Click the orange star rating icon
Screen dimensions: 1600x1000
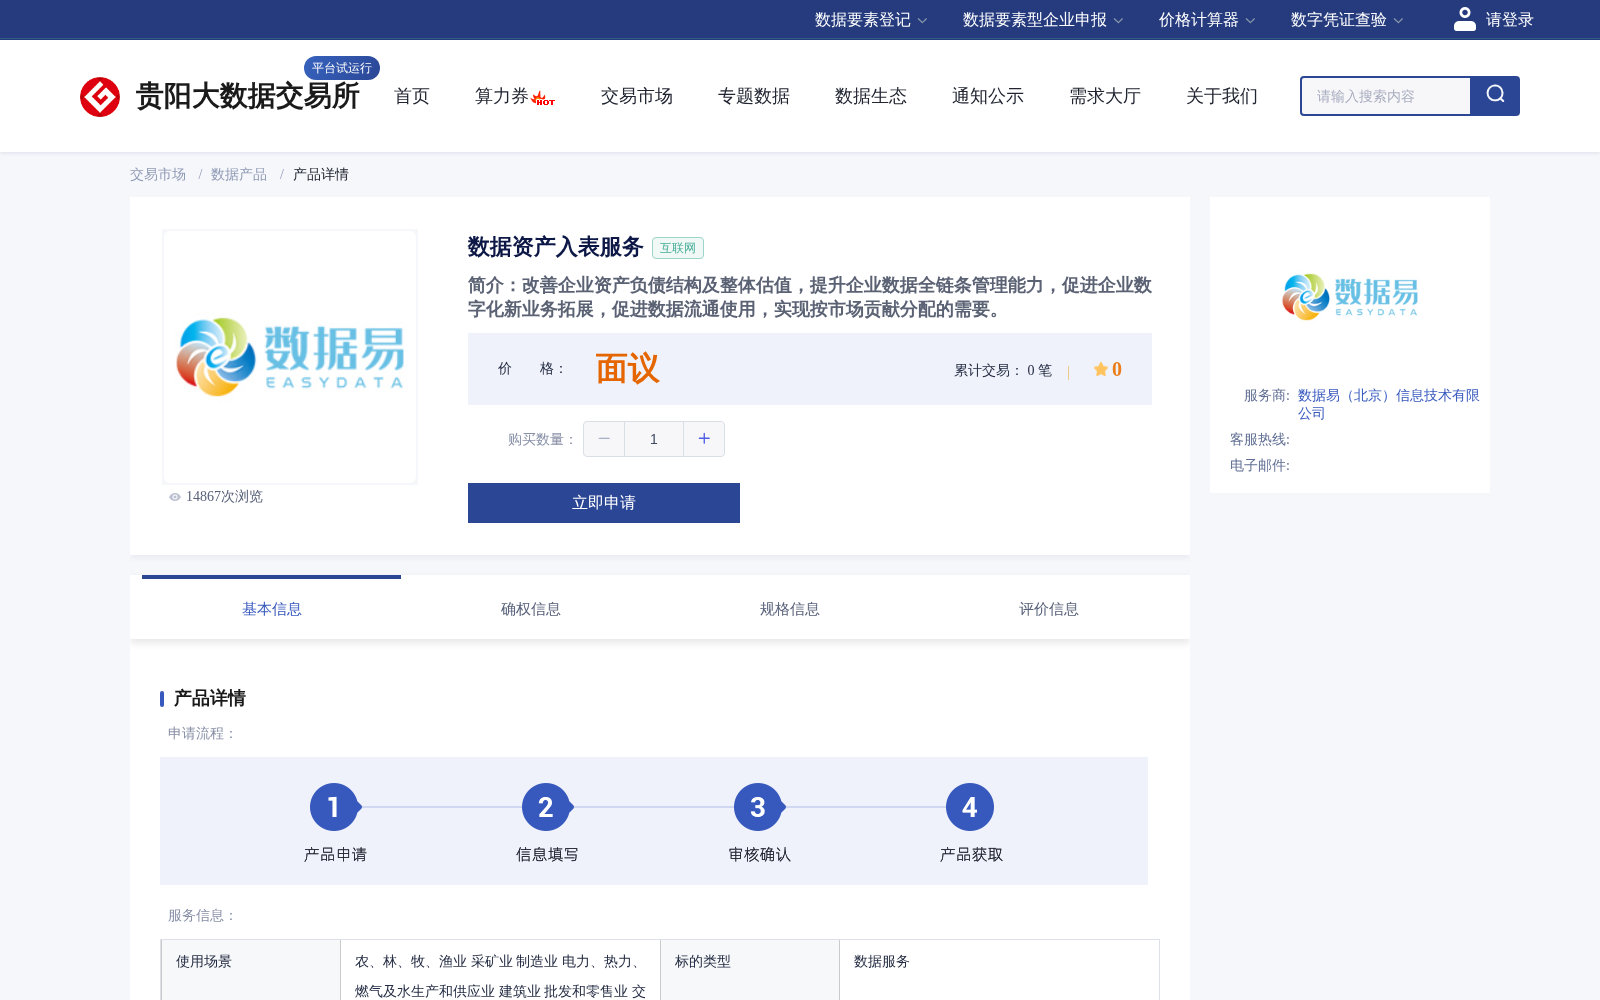[1100, 369]
